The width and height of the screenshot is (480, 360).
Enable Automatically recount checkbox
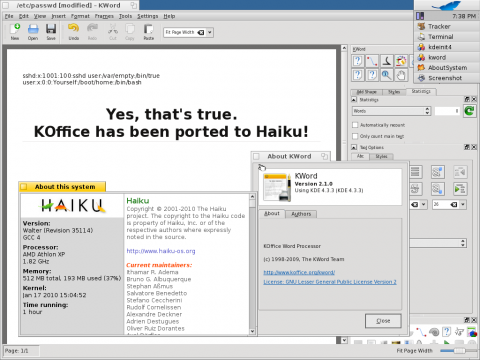(x=355, y=125)
